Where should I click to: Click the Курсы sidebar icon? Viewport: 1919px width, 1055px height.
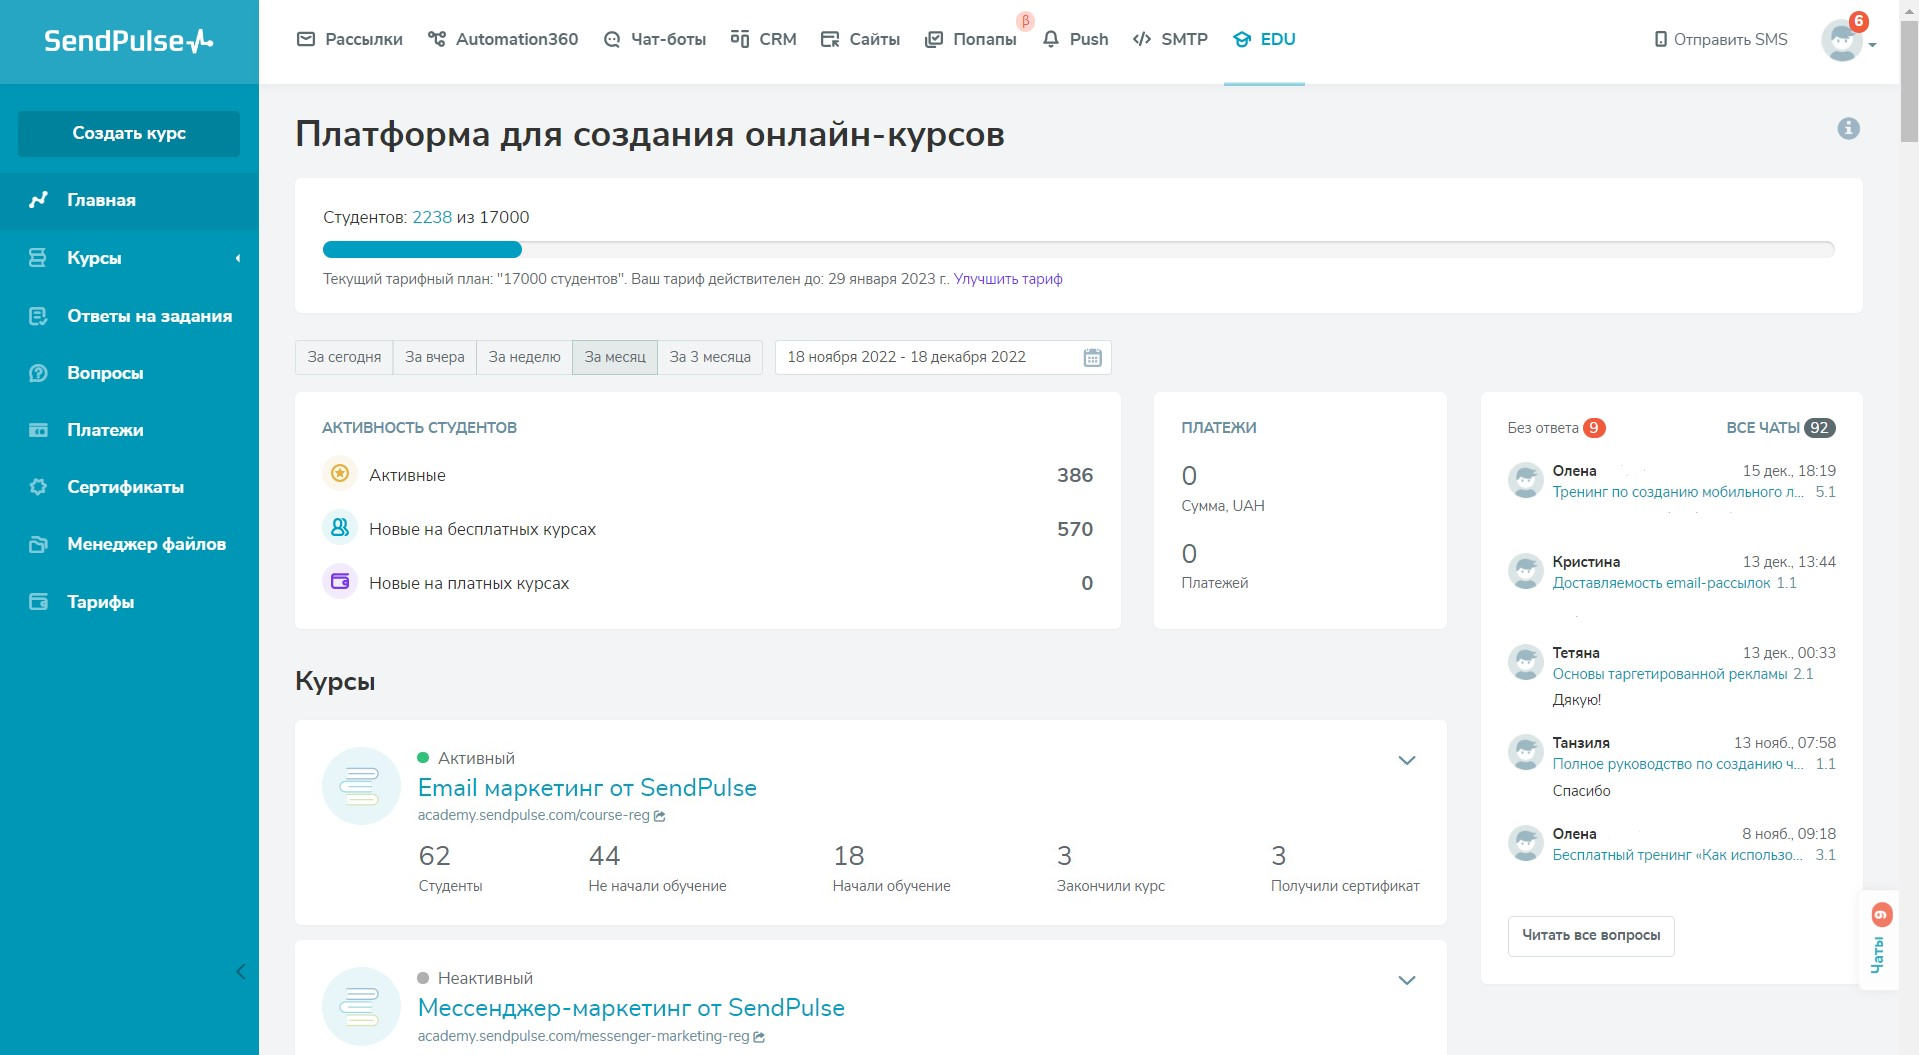click(x=38, y=258)
